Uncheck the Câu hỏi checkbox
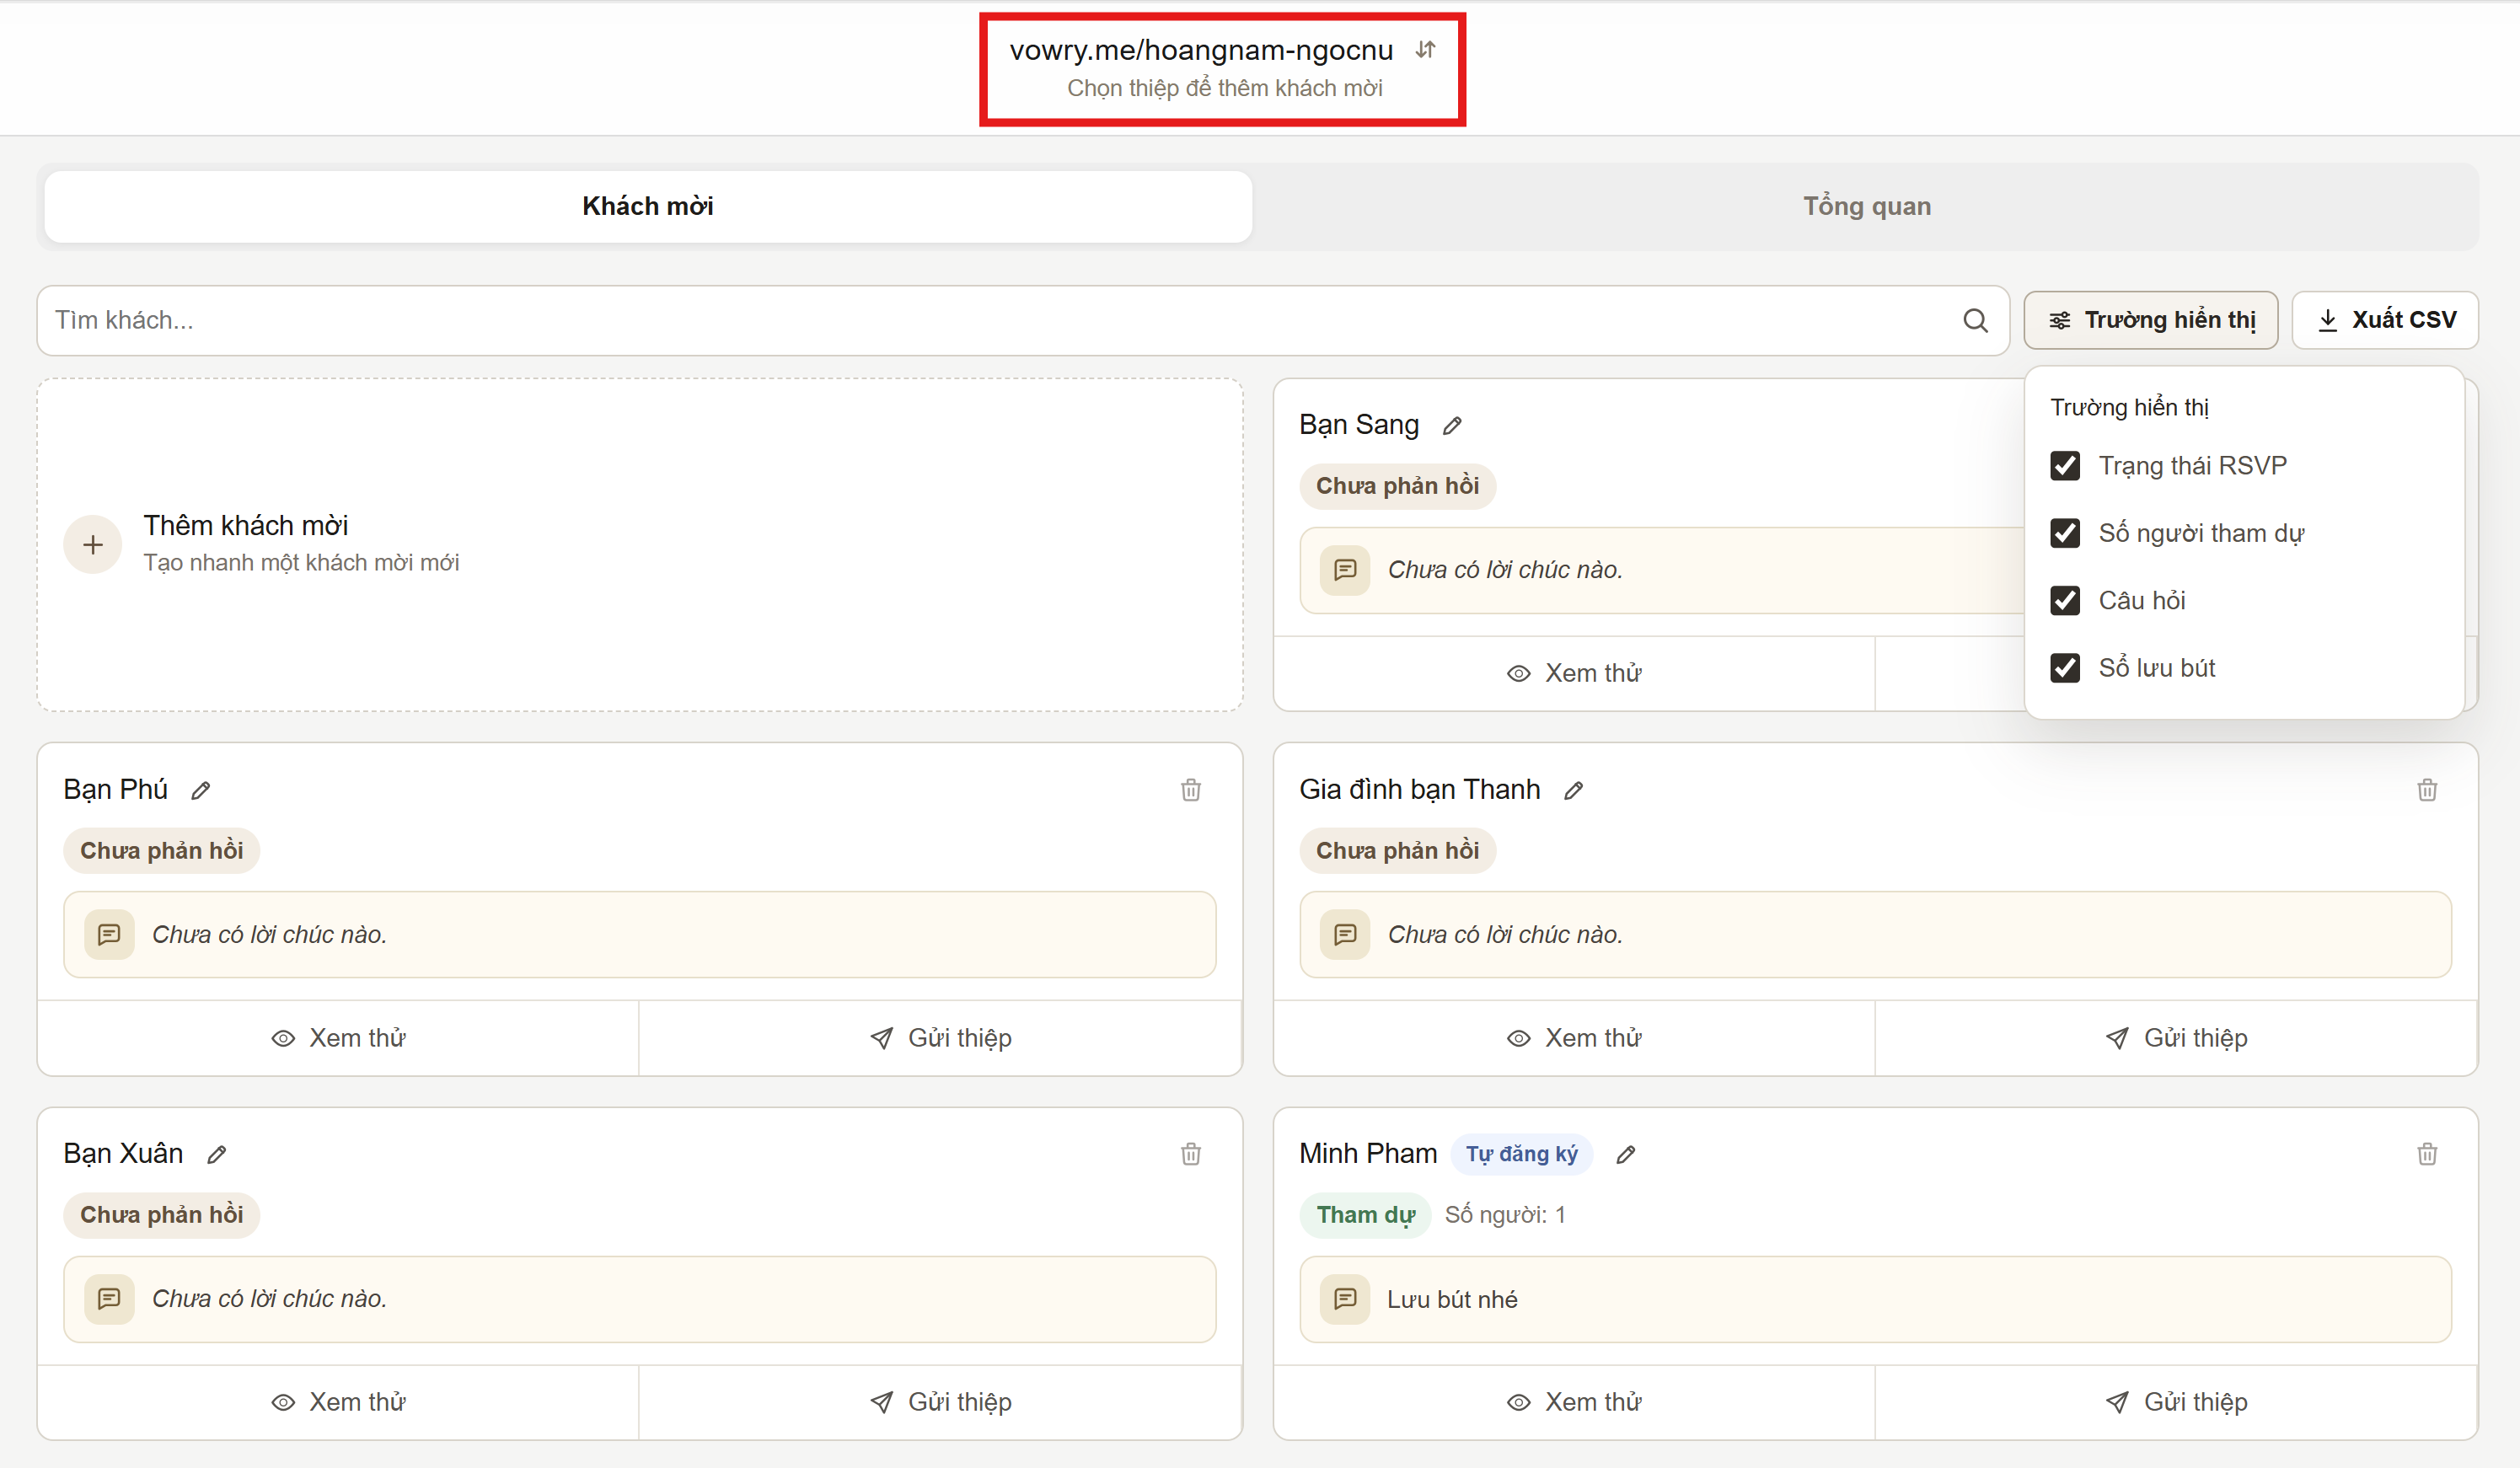The width and height of the screenshot is (2520, 1468). pyautogui.click(x=2065, y=600)
